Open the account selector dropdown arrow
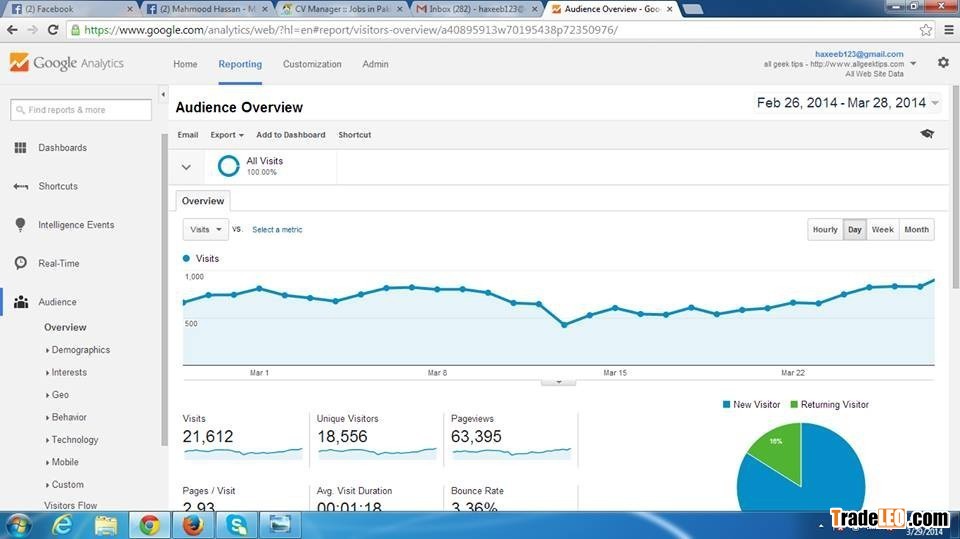The width and height of the screenshot is (960, 539). tap(913, 64)
